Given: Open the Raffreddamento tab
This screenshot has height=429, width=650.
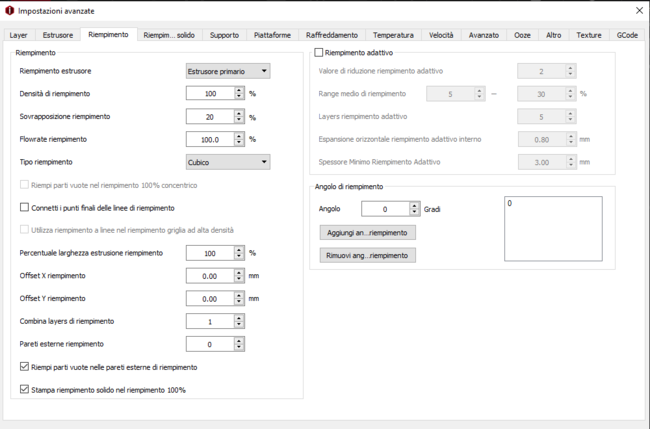Looking at the screenshot, I should pos(331,35).
